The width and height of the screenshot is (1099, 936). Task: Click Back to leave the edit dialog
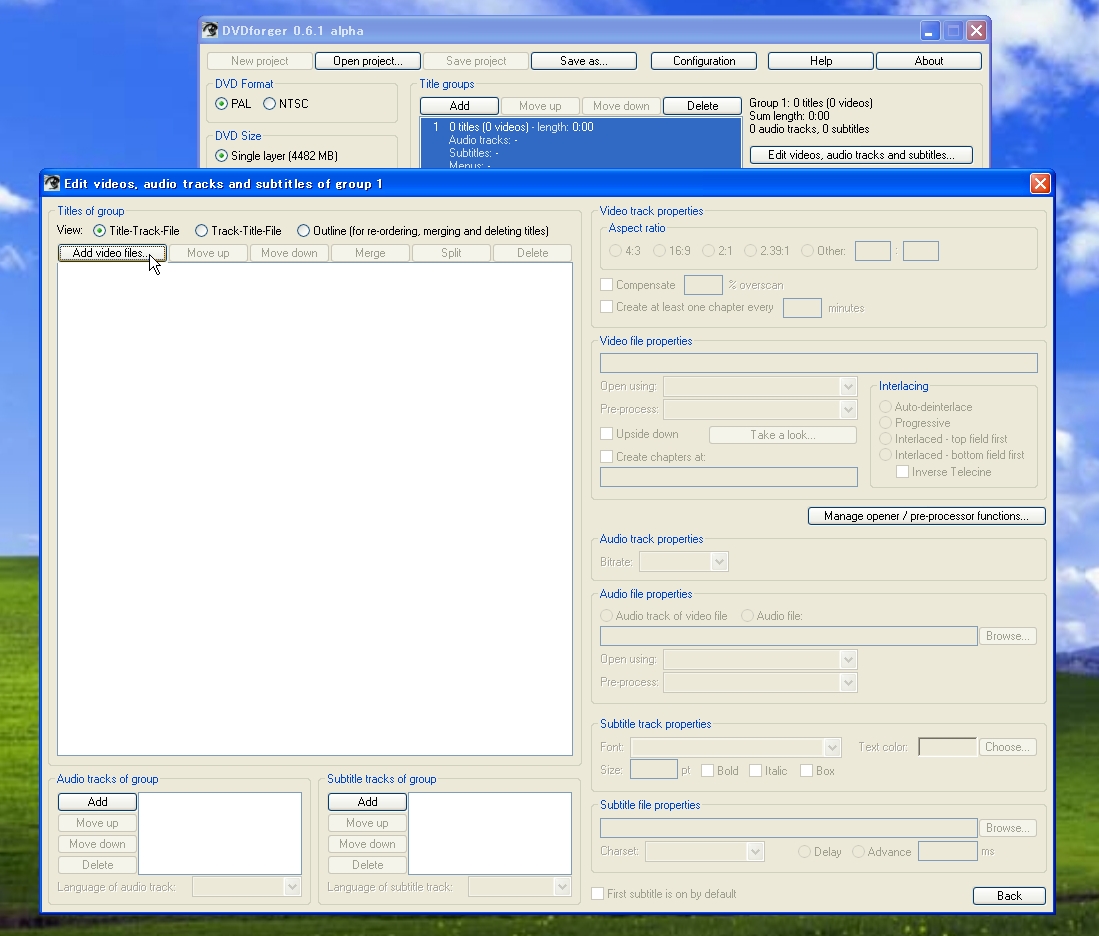tap(1009, 896)
